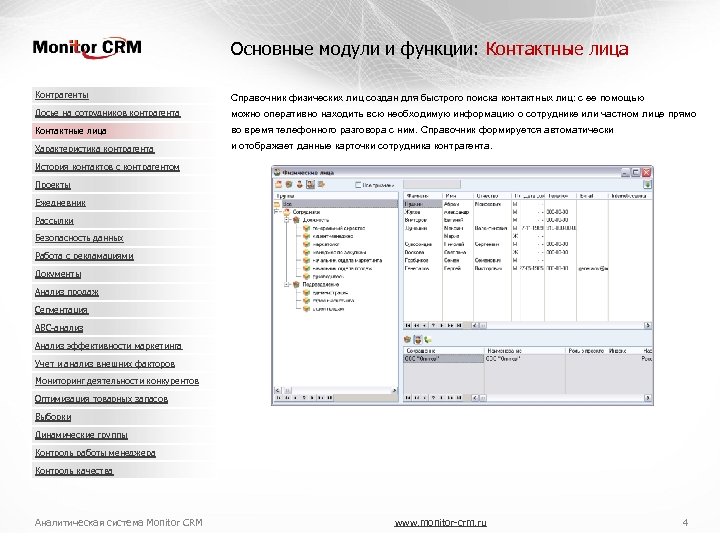Click Наименование column header in lower grid
The width and height of the screenshot is (720, 540).
[x=525, y=351]
